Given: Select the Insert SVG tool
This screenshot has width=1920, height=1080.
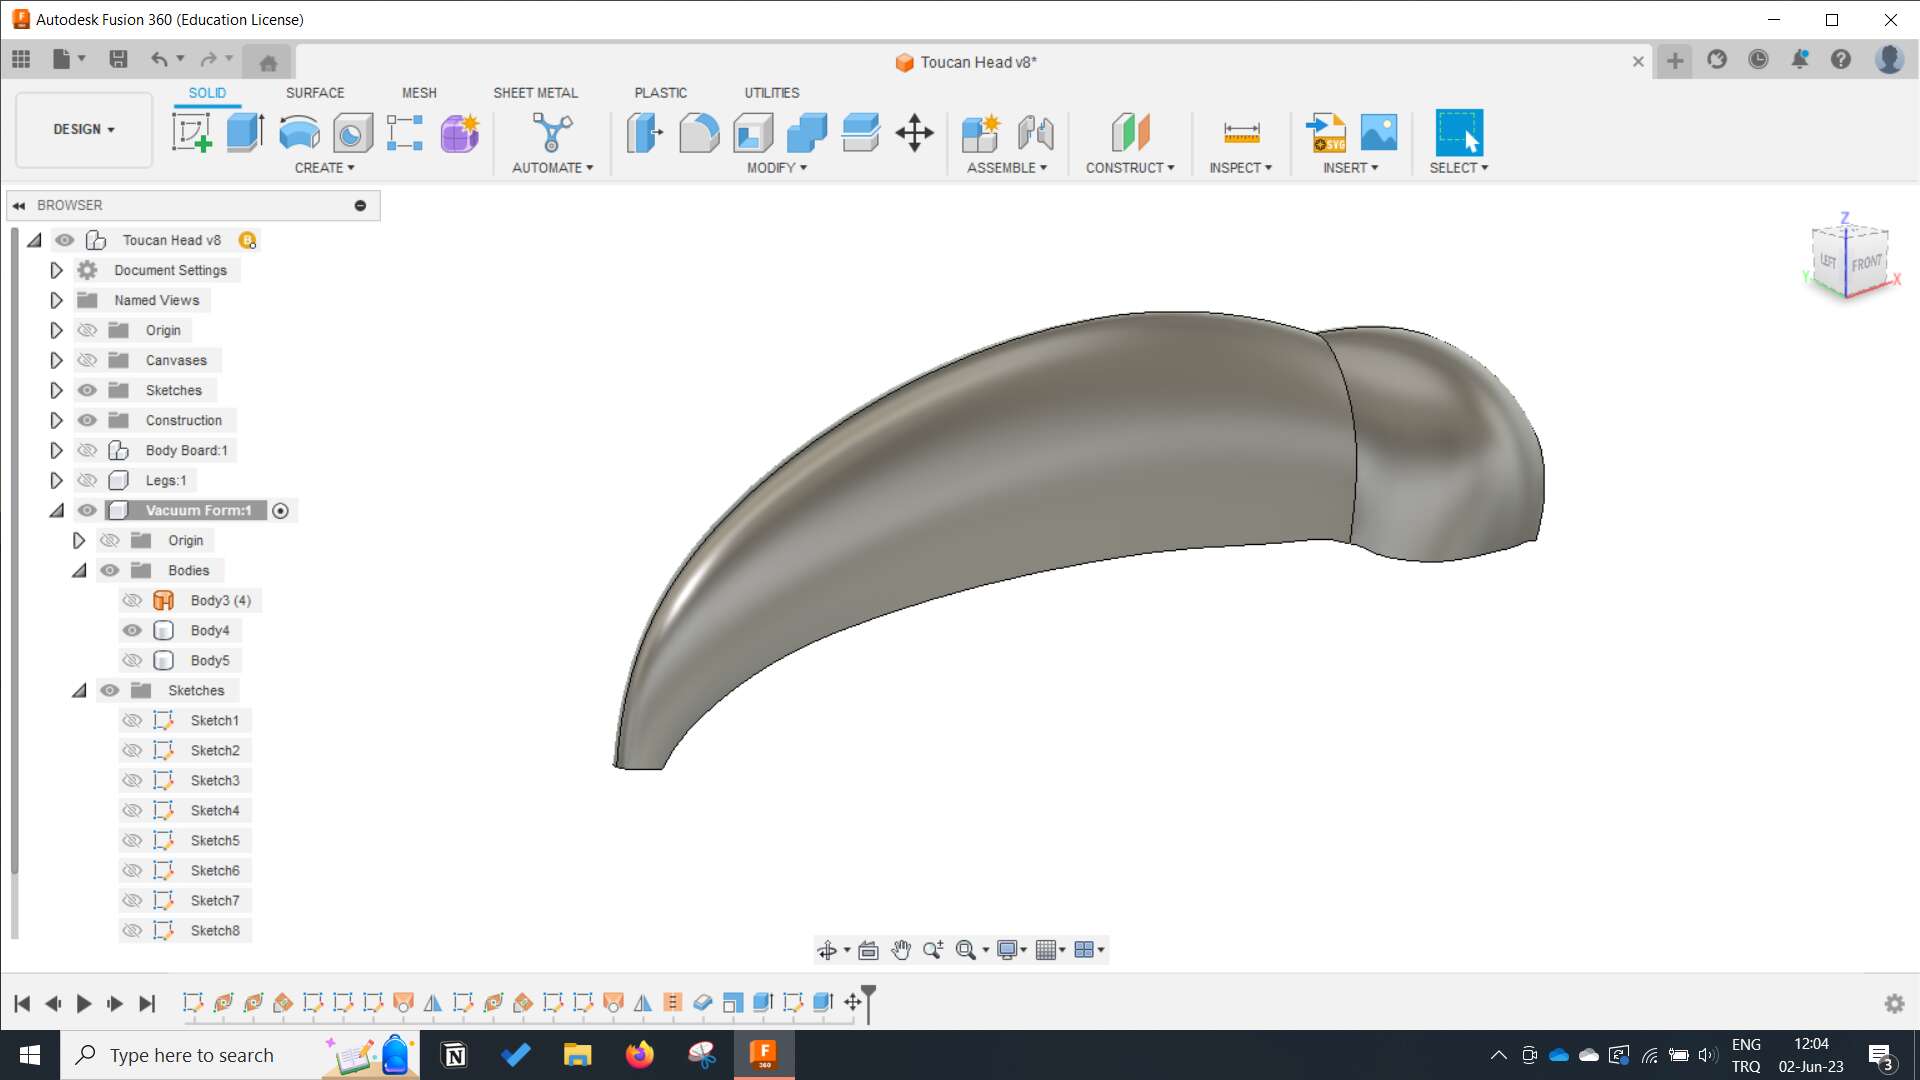Looking at the screenshot, I should point(1326,132).
